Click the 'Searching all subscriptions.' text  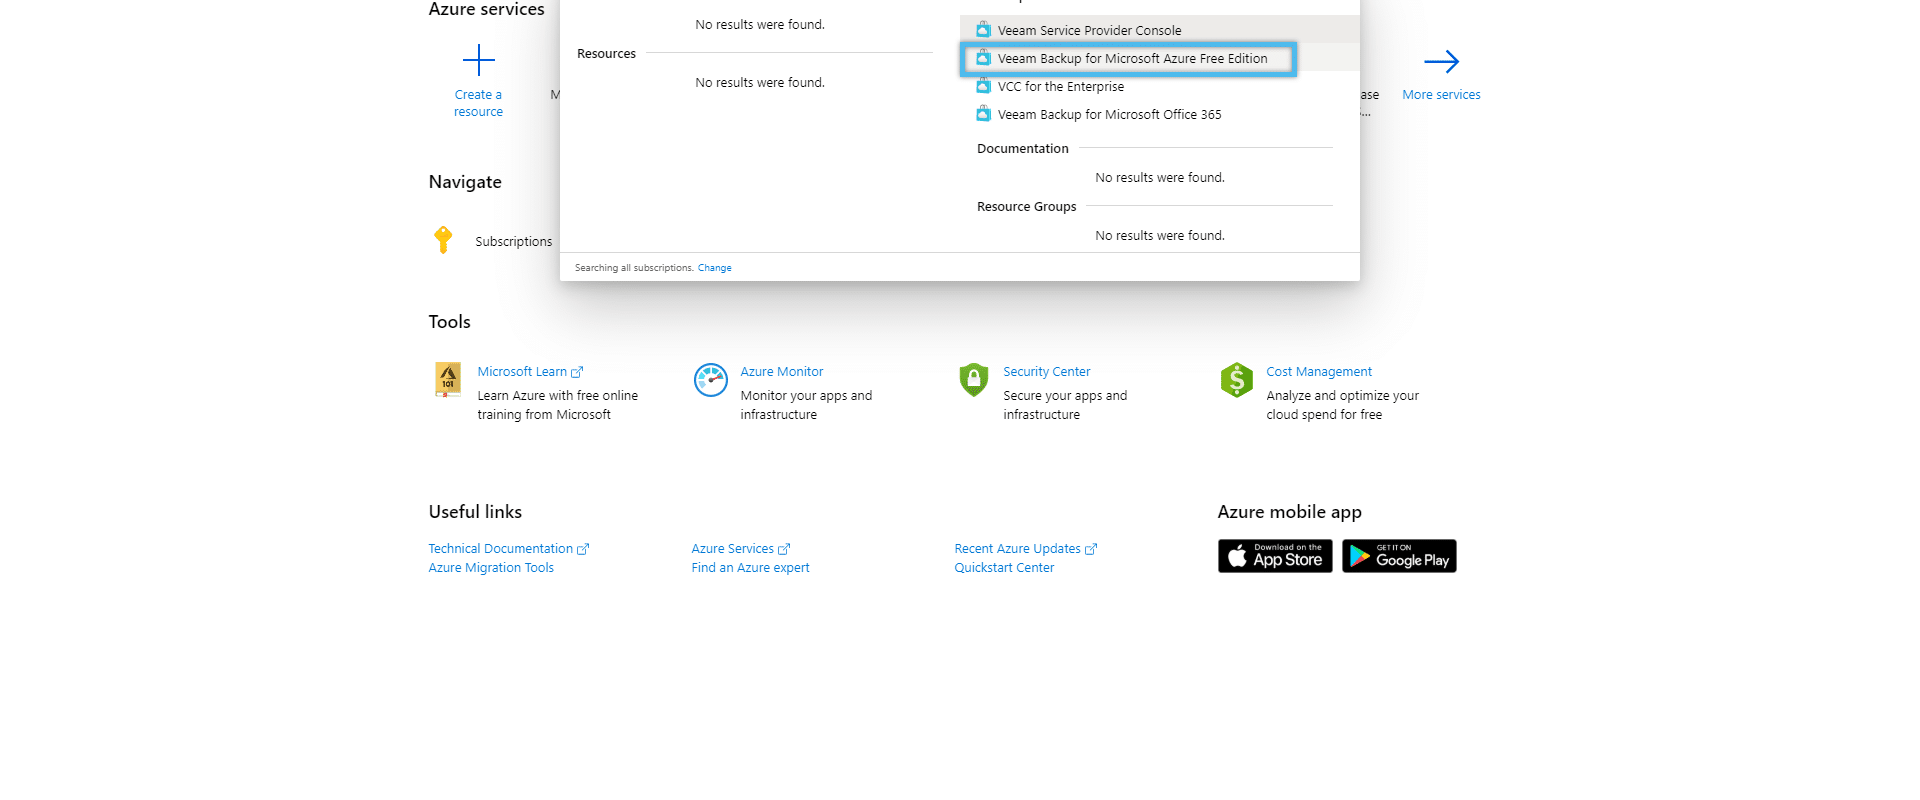coord(634,268)
